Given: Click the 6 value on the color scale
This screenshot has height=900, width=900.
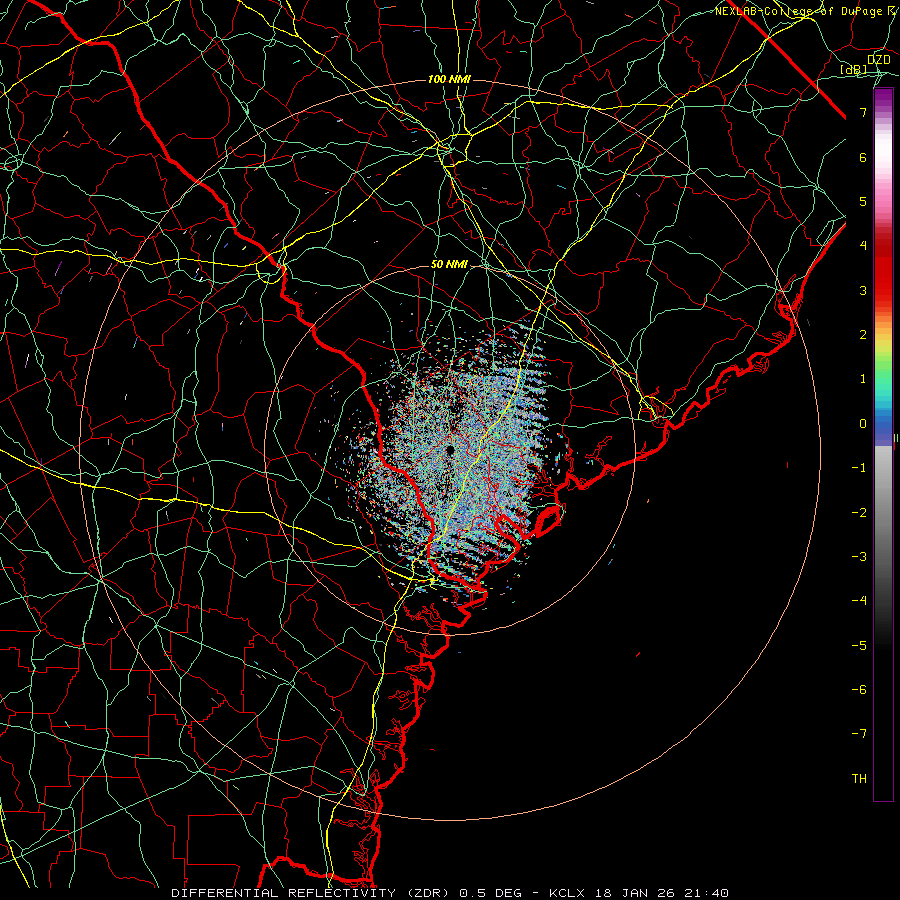Looking at the screenshot, I should 863,157.
